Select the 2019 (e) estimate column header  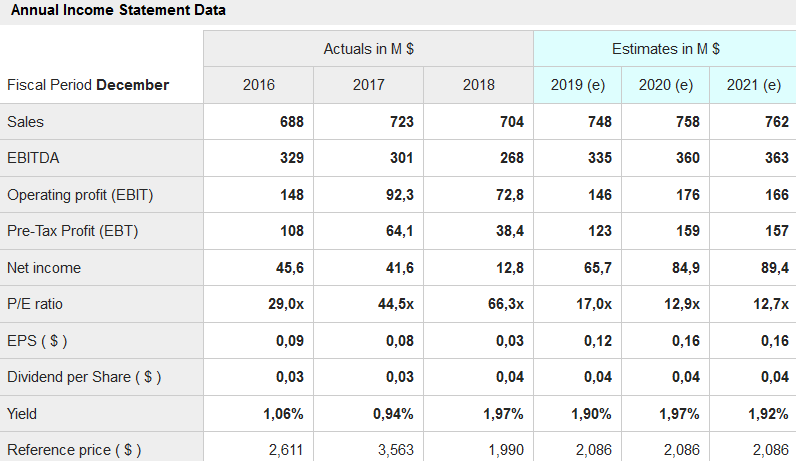tap(577, 85)
